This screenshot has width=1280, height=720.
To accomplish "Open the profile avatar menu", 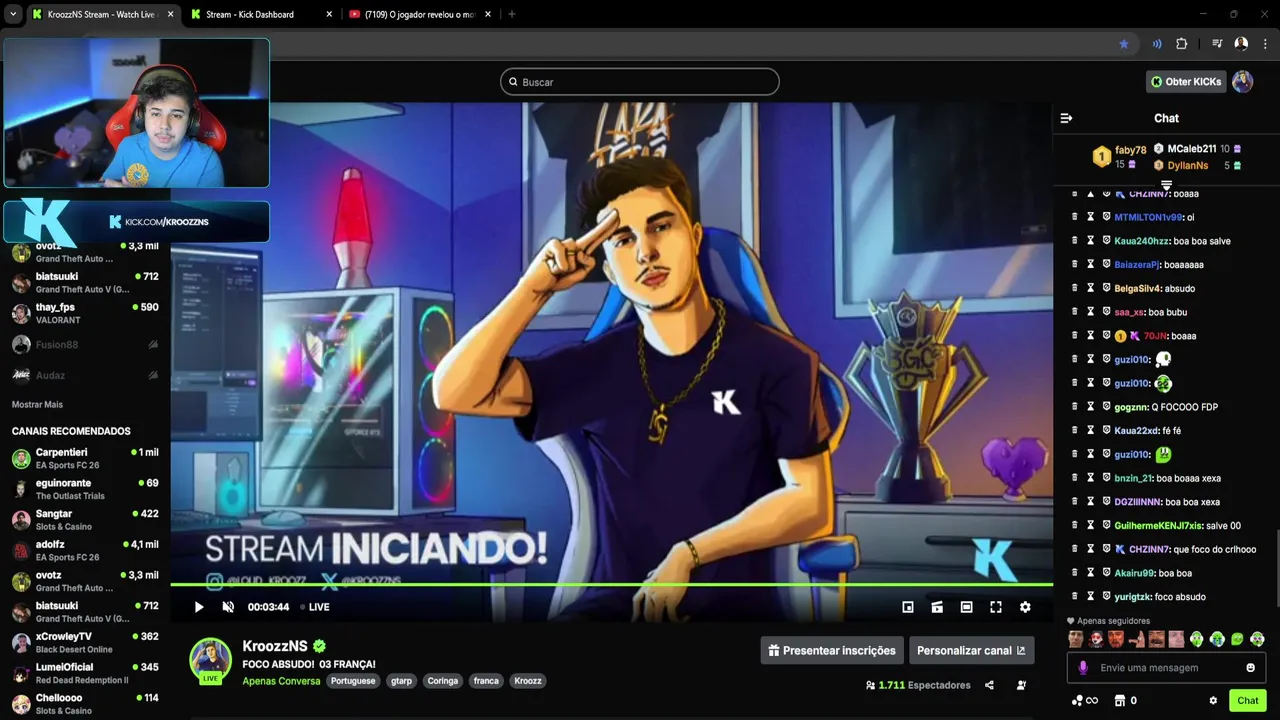I will 1243,82.
